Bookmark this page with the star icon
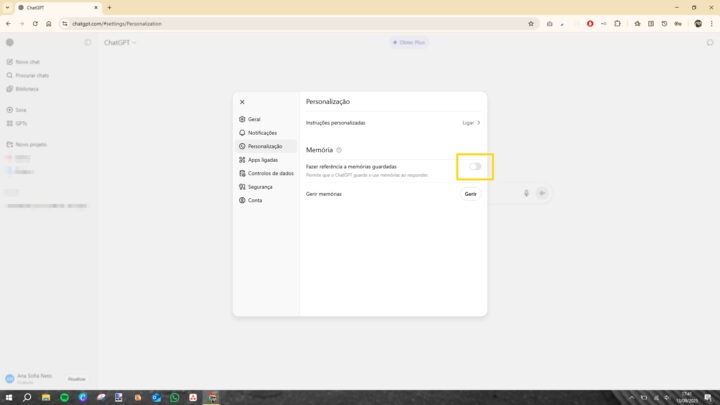This screenshot has width=720, height=405. click(x=531, y=24)
